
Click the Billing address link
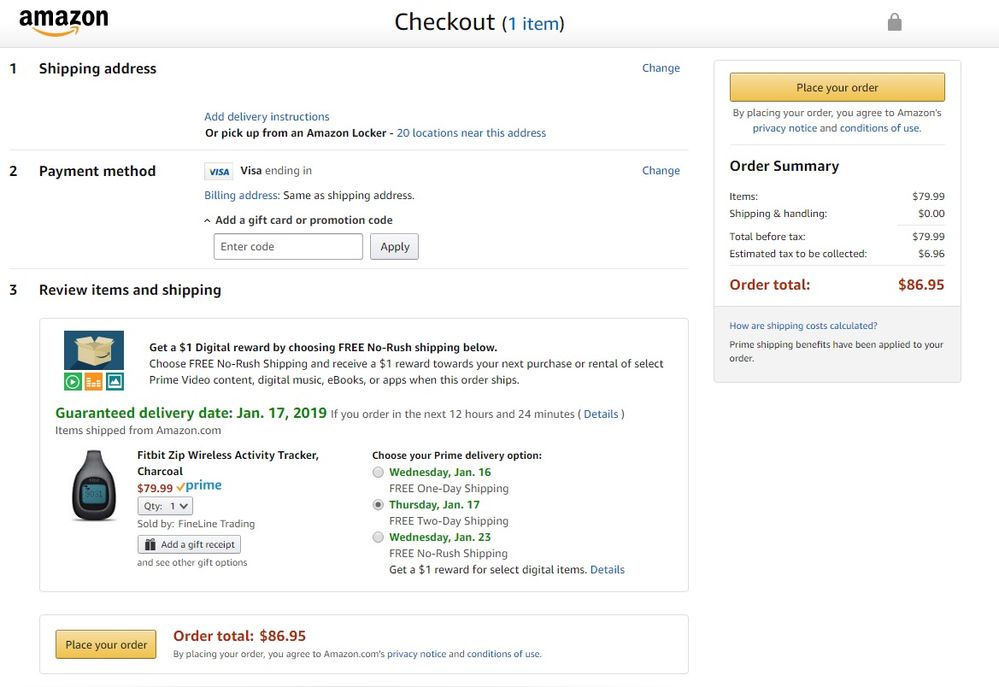click(241, 196)
